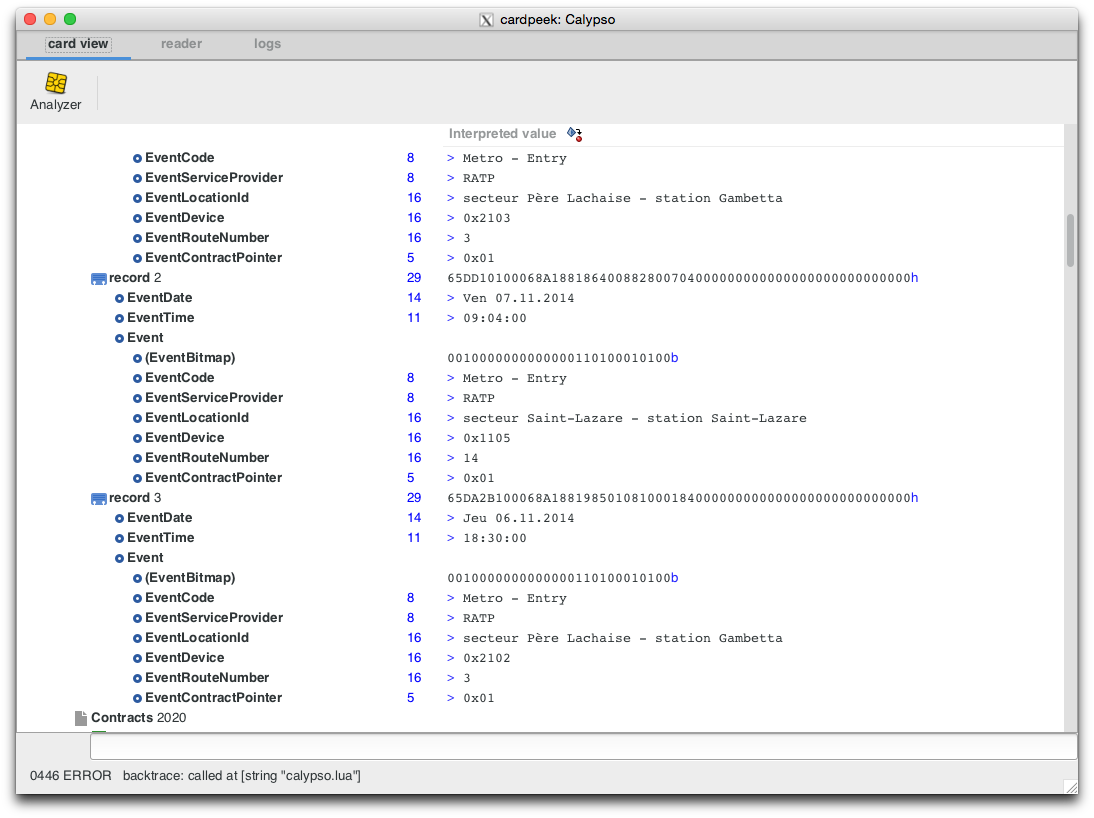Select the time value 09:04:00

tap(495, 318)
